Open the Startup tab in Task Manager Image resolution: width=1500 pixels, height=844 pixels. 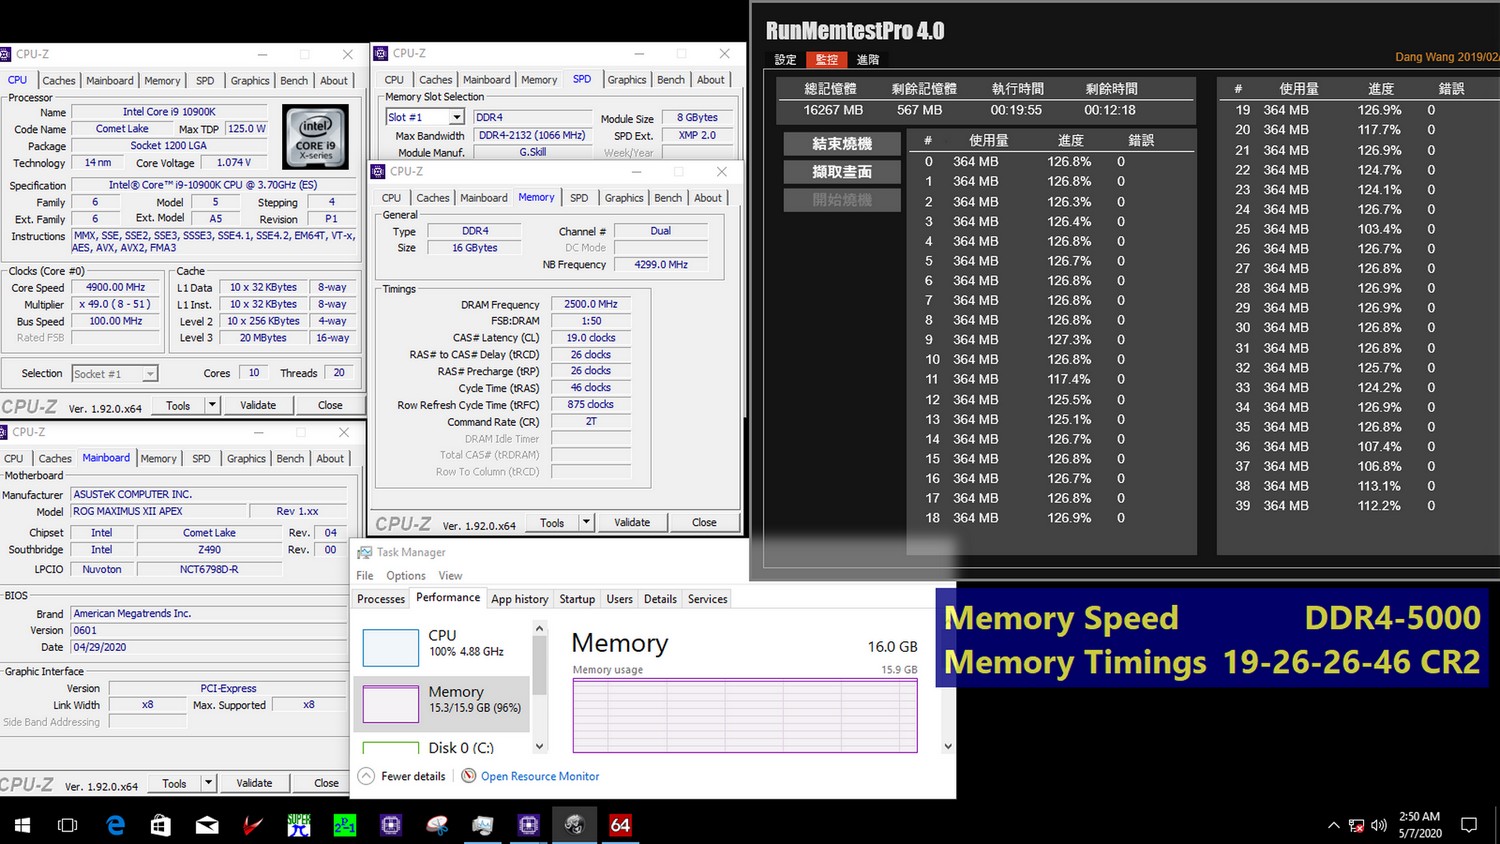pyautogui.click(x=577, y=599)
